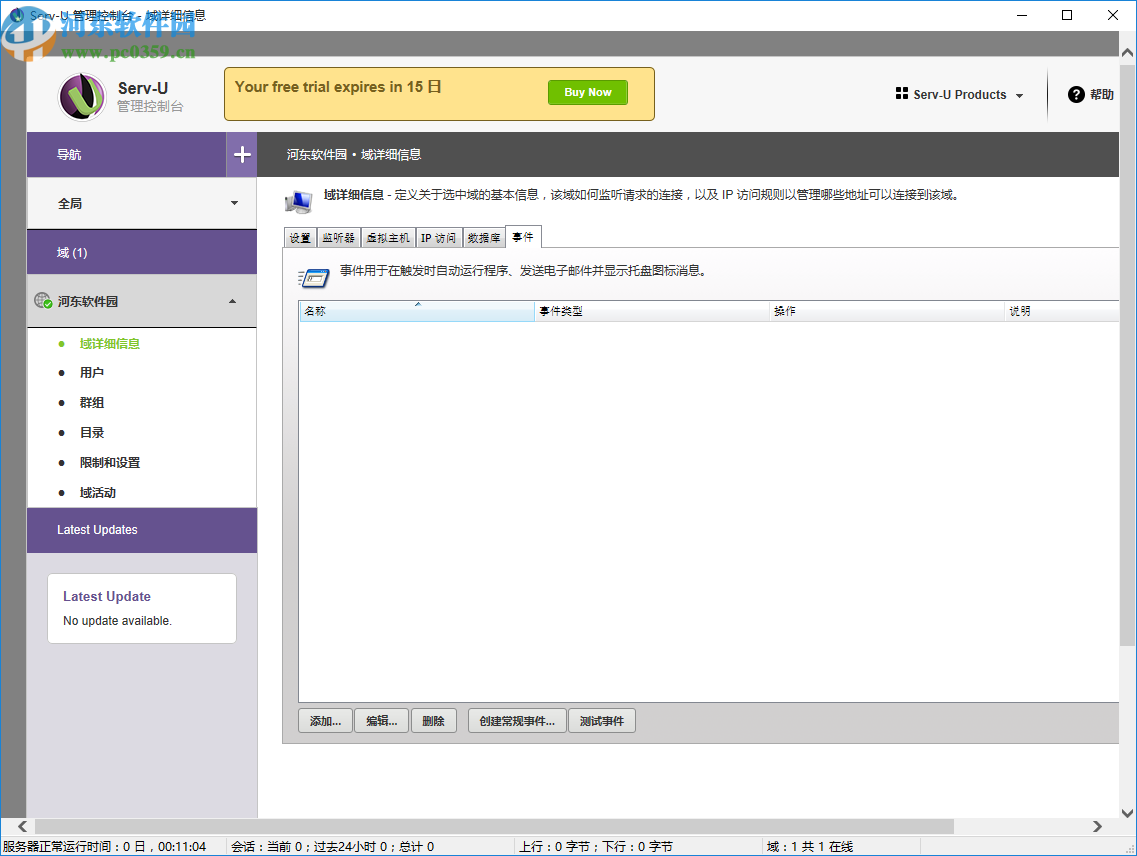This screenshot has height=856, width=1137.
Task: Click the 添加... button
Action: tap(325, 721)
